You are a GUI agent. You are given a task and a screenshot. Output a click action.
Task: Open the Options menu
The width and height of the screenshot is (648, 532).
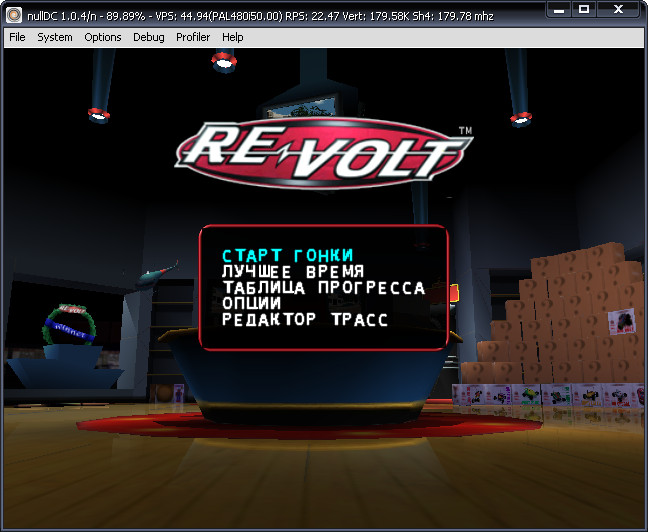pyautogui.click(x=103, y=37)
